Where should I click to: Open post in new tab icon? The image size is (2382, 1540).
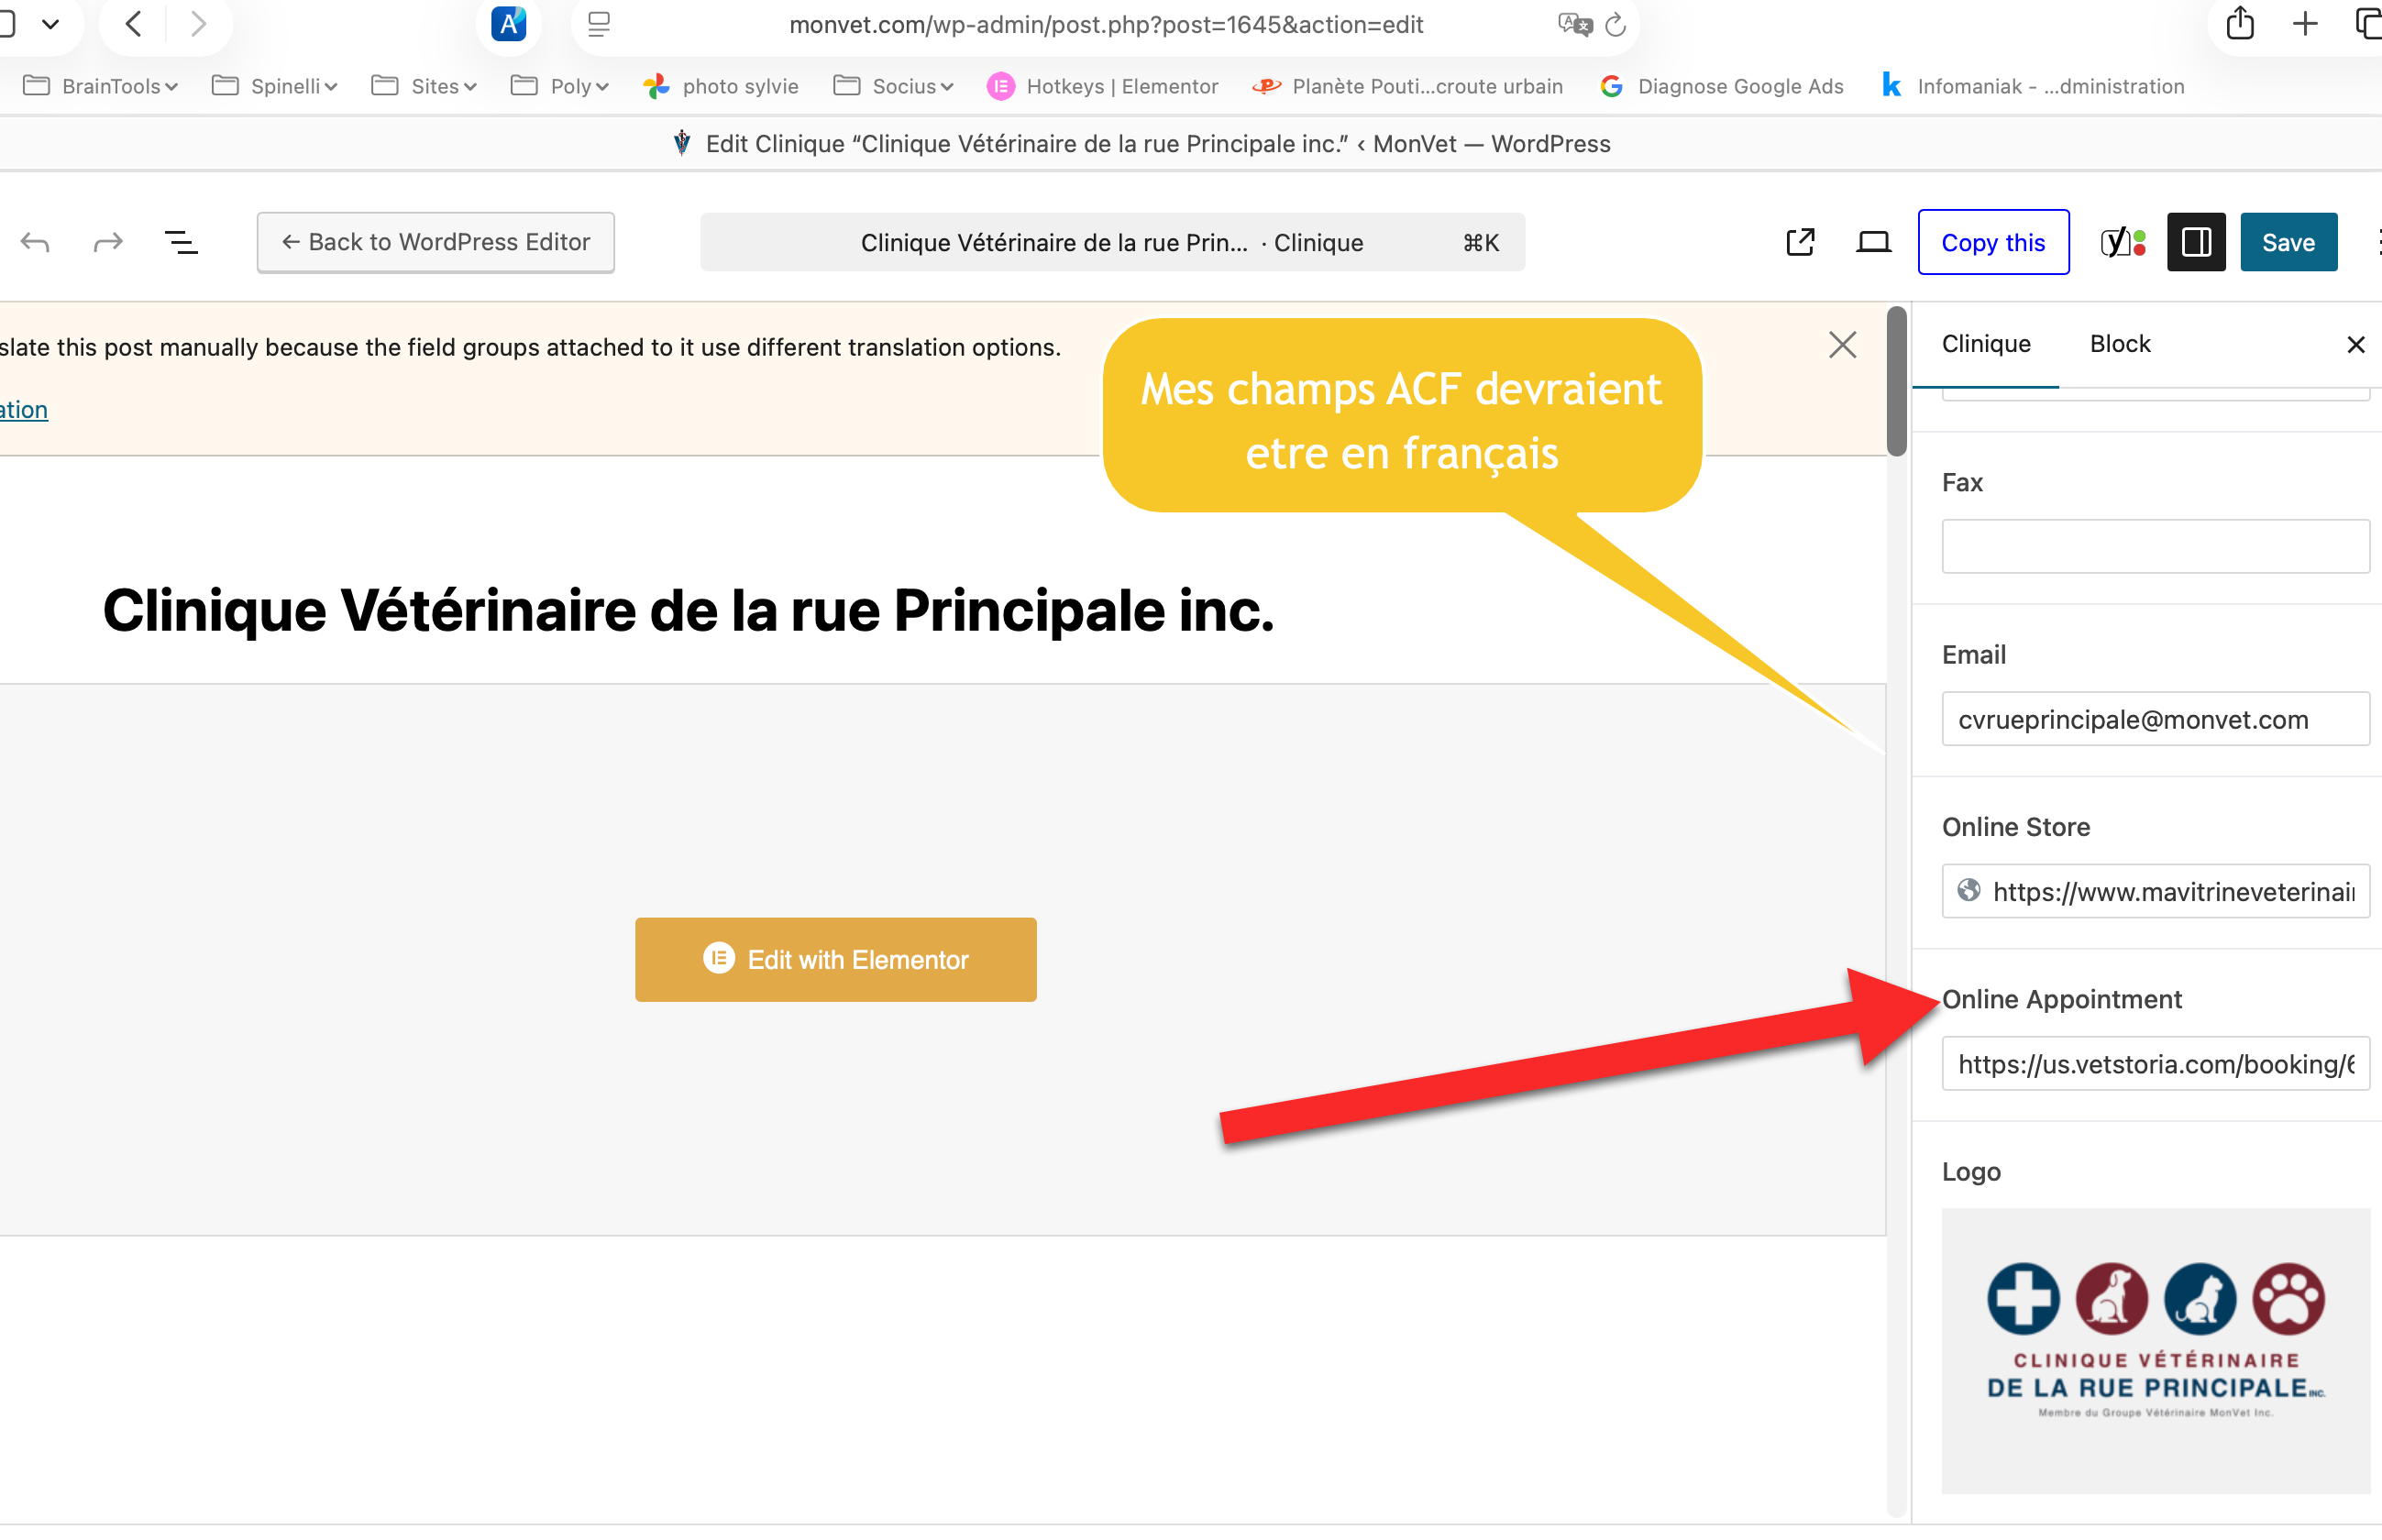point(1800,242)
